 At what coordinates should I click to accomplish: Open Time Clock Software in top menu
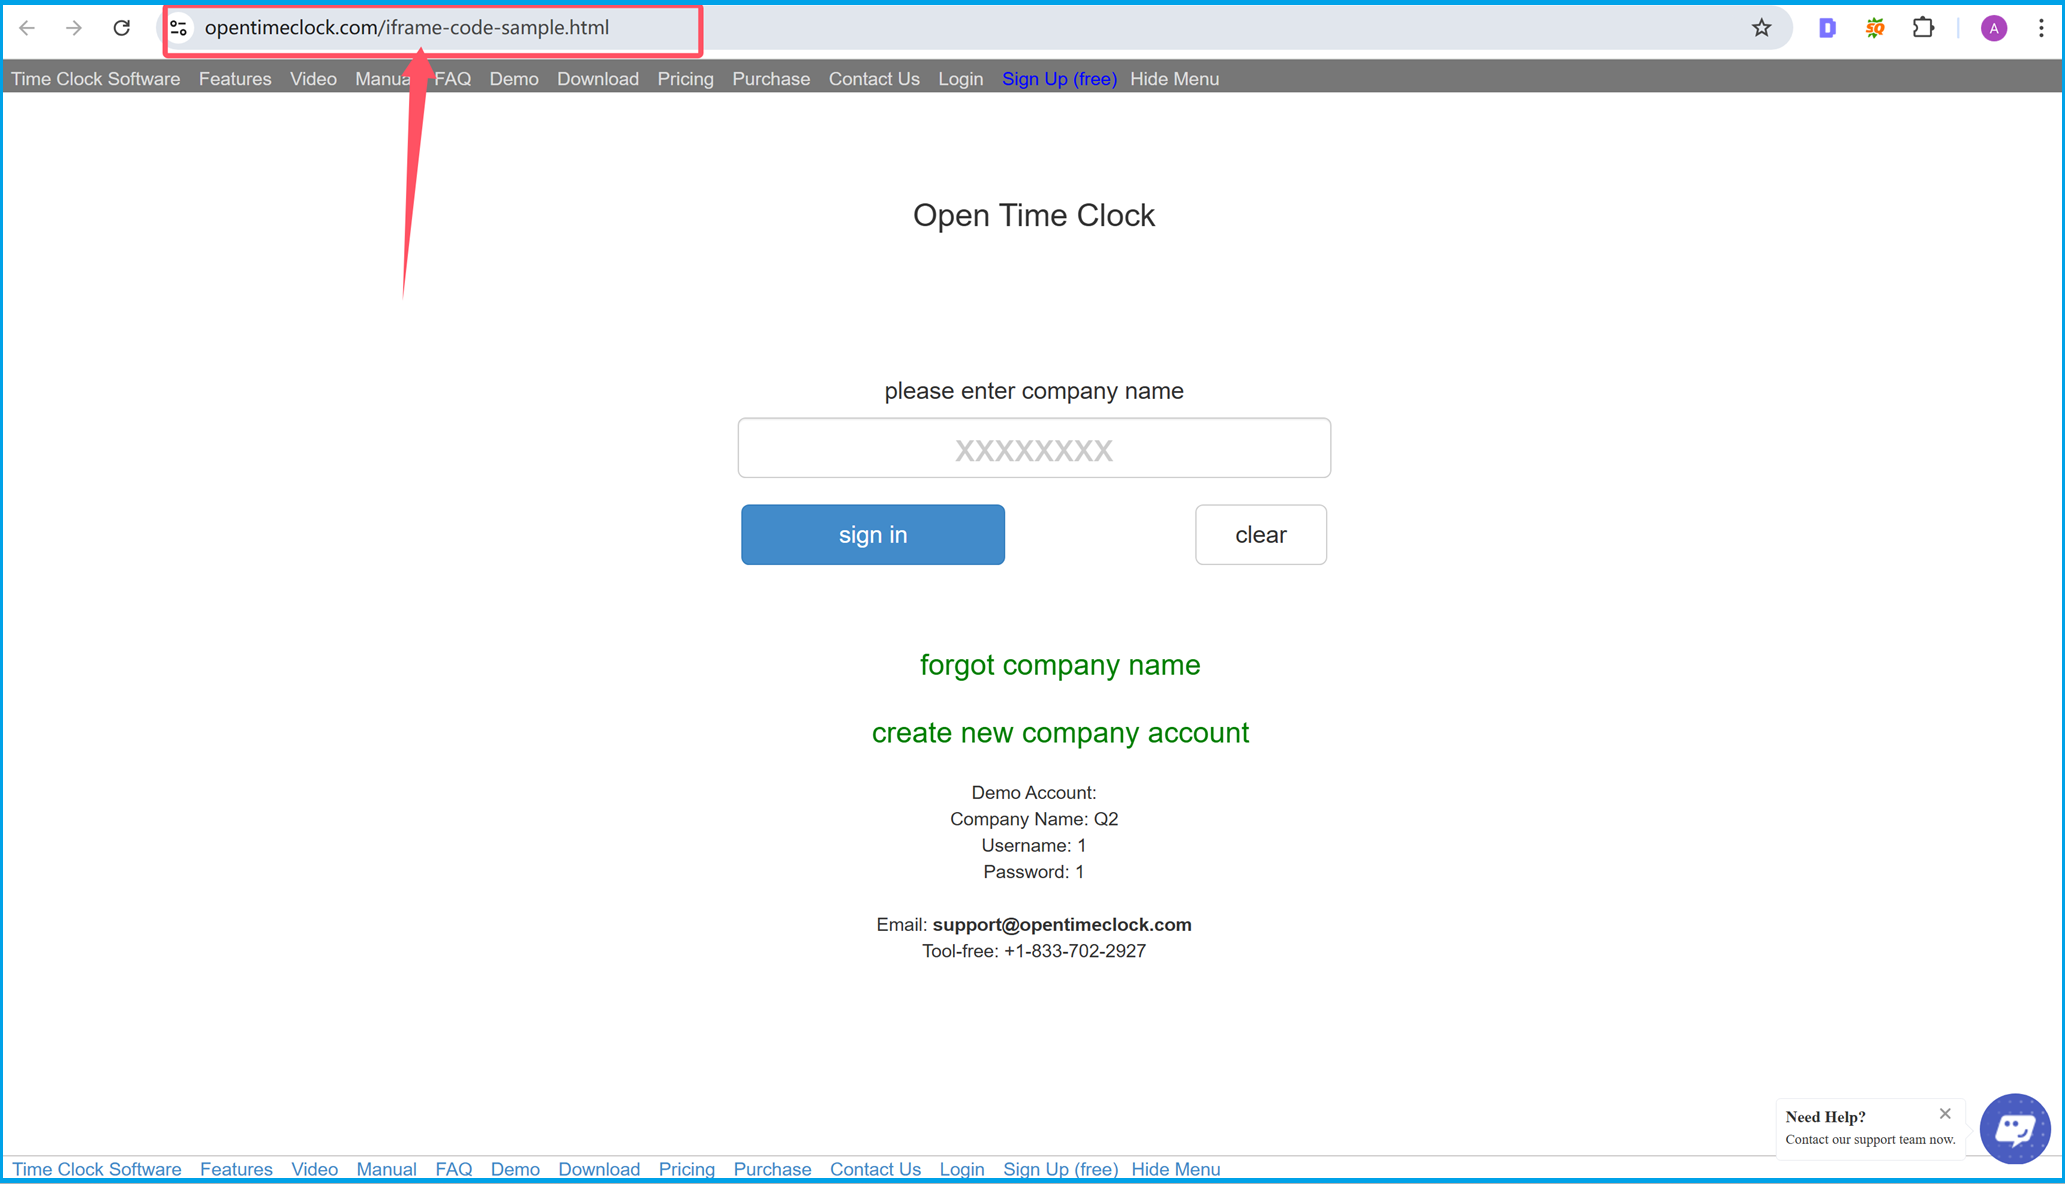[96, 79]
